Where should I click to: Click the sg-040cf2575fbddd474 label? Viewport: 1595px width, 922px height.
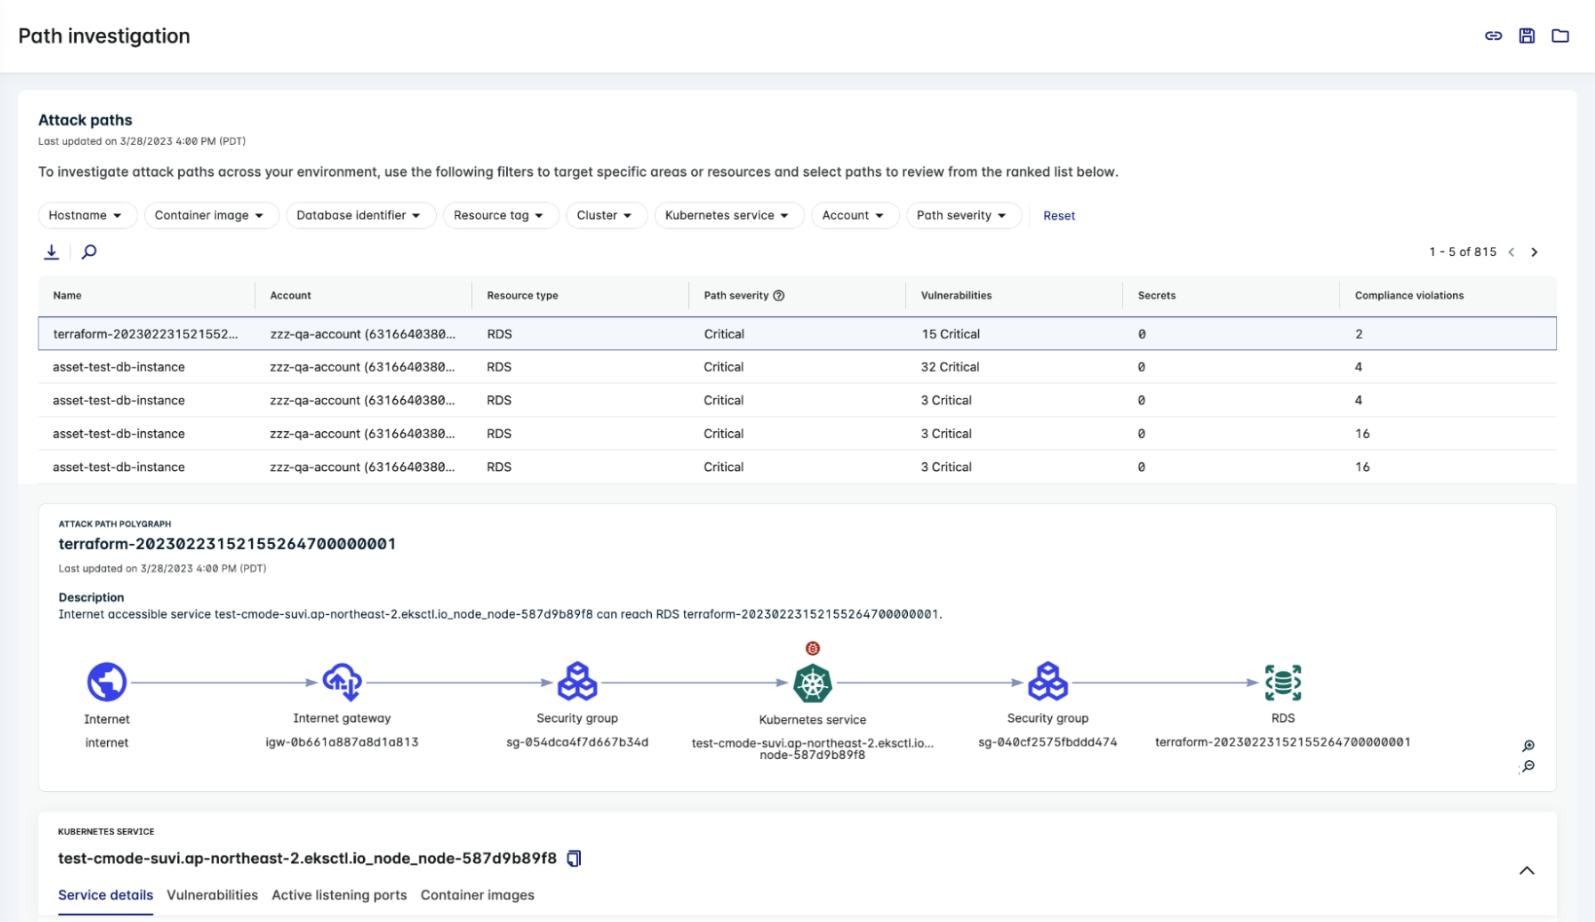[x=1047, y=742]
